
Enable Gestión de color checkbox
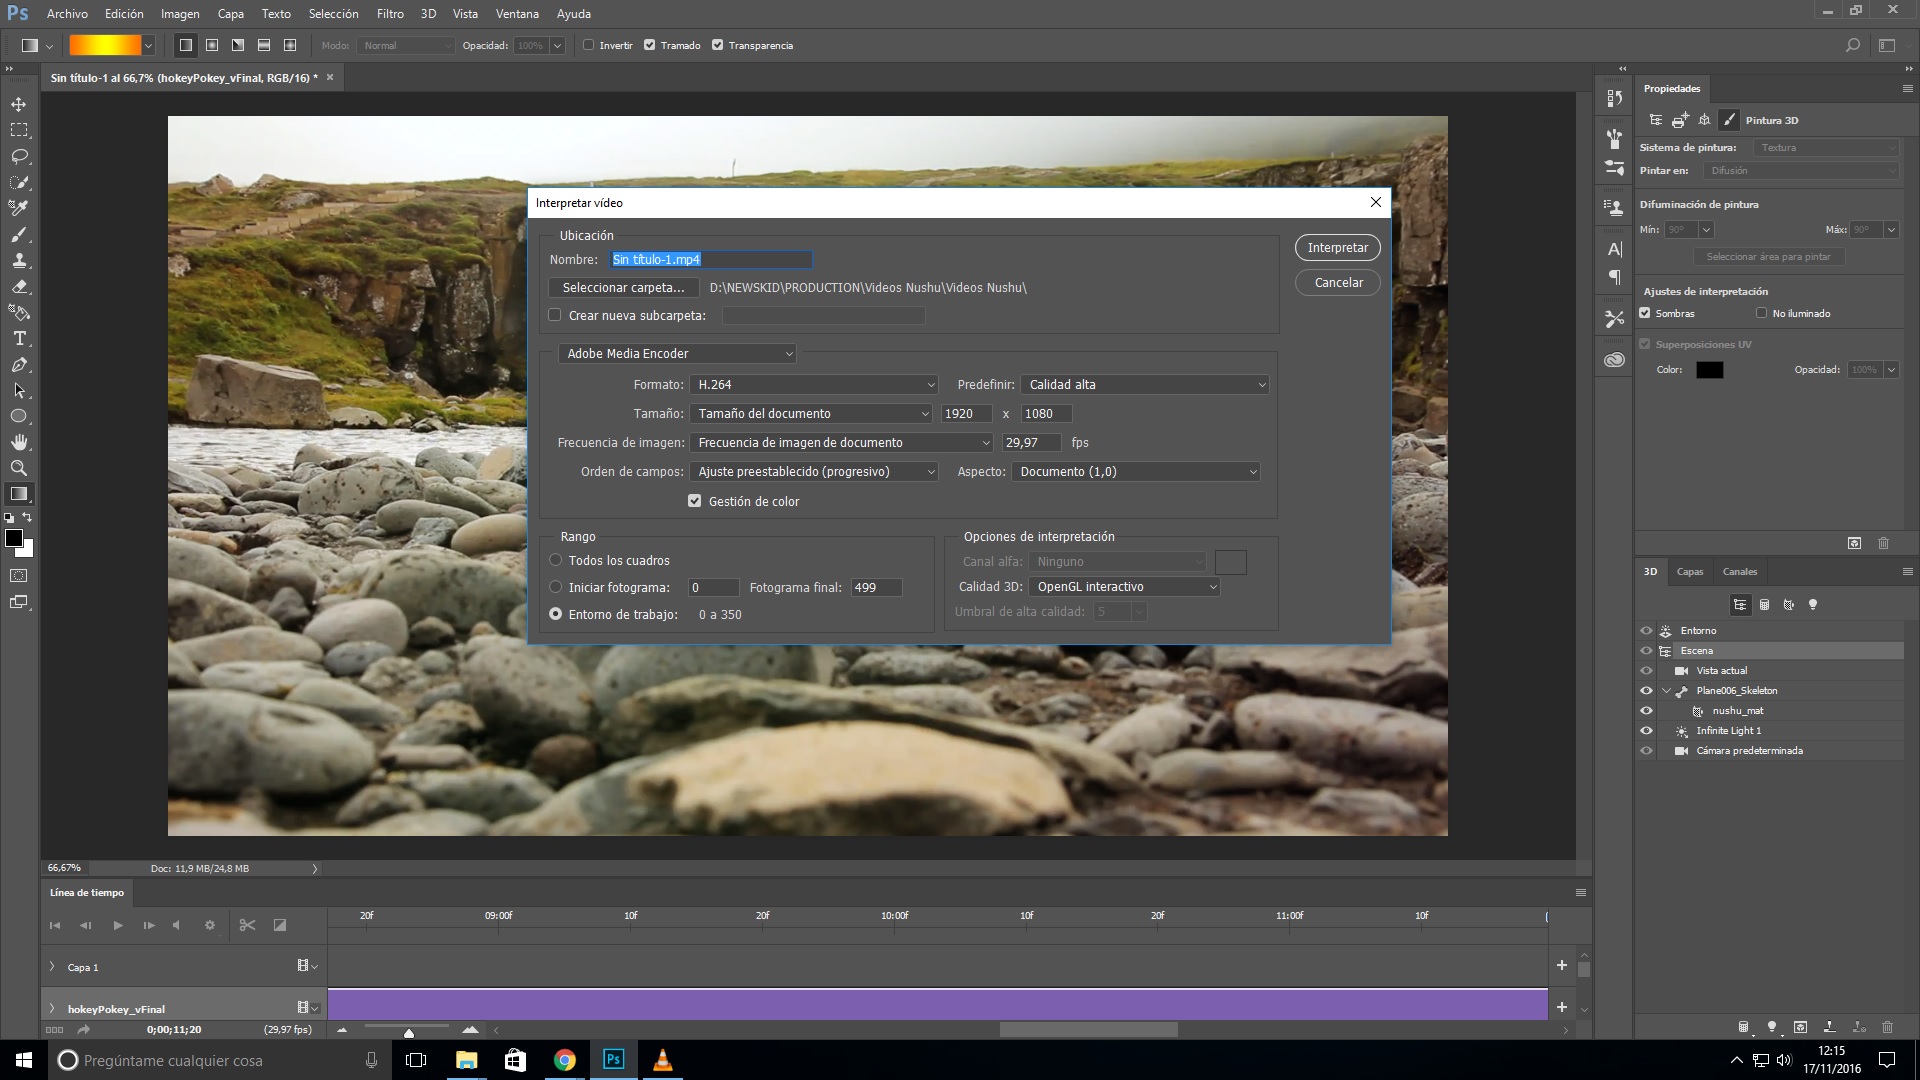[695, 501]
